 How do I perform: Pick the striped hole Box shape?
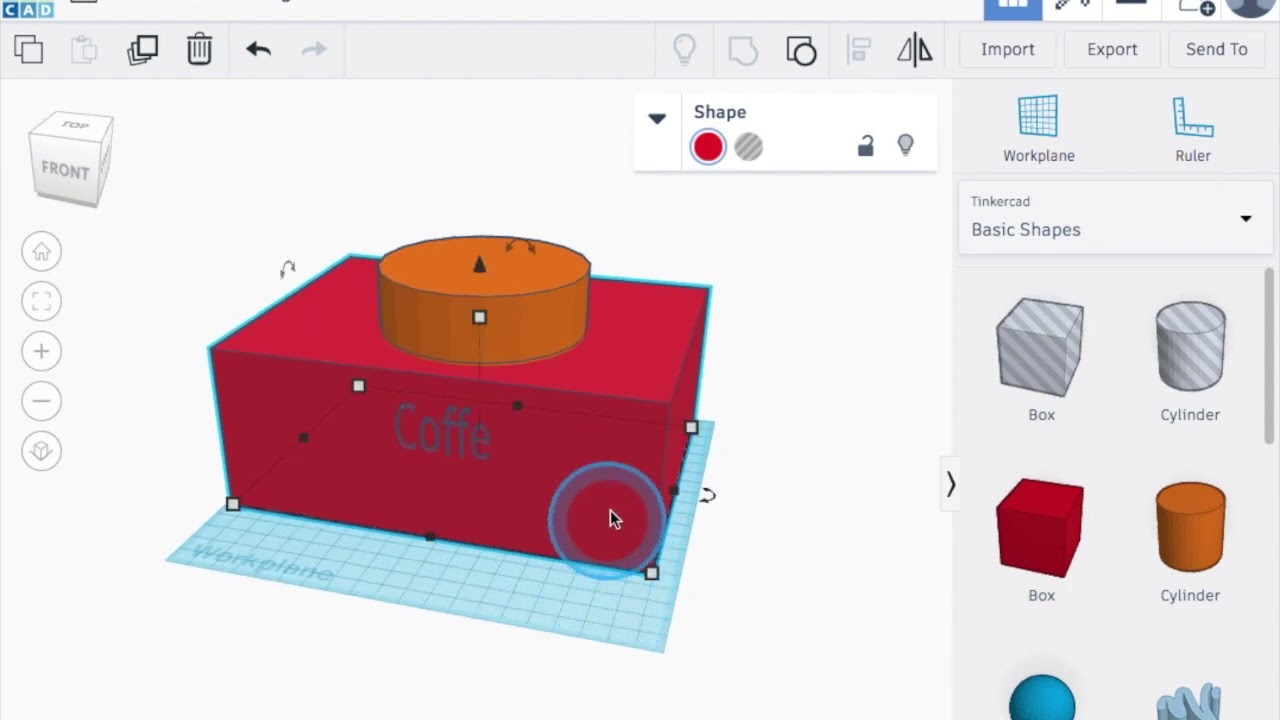pos(1040,348)
